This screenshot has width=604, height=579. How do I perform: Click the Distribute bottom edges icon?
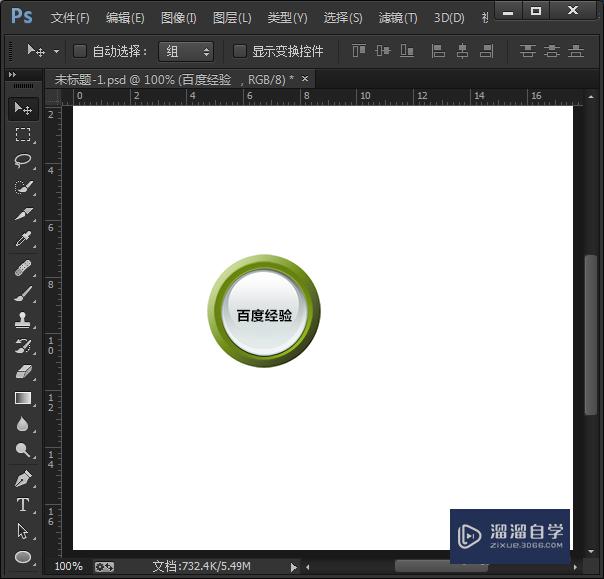(x=575, y=50)
